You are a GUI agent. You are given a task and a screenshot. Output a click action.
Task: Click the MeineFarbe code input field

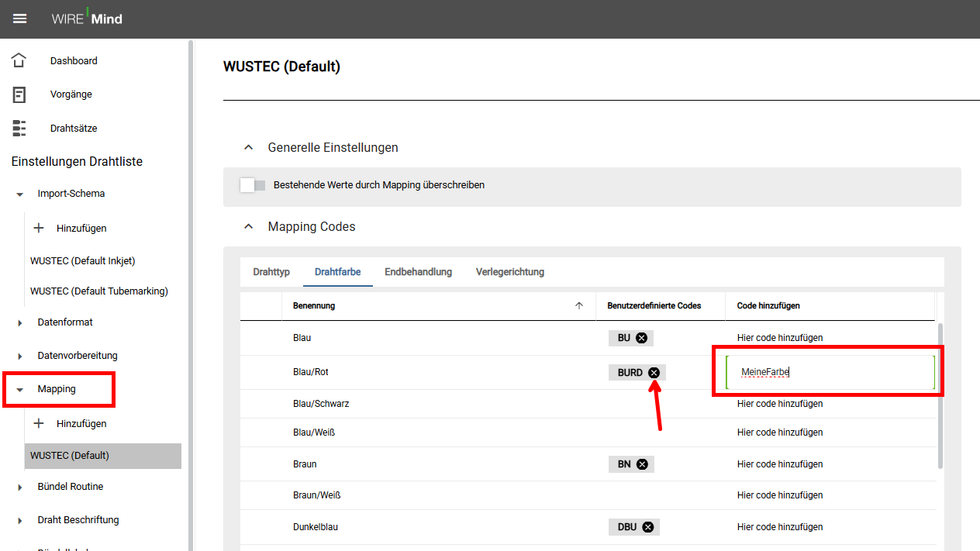pos(830,372)
